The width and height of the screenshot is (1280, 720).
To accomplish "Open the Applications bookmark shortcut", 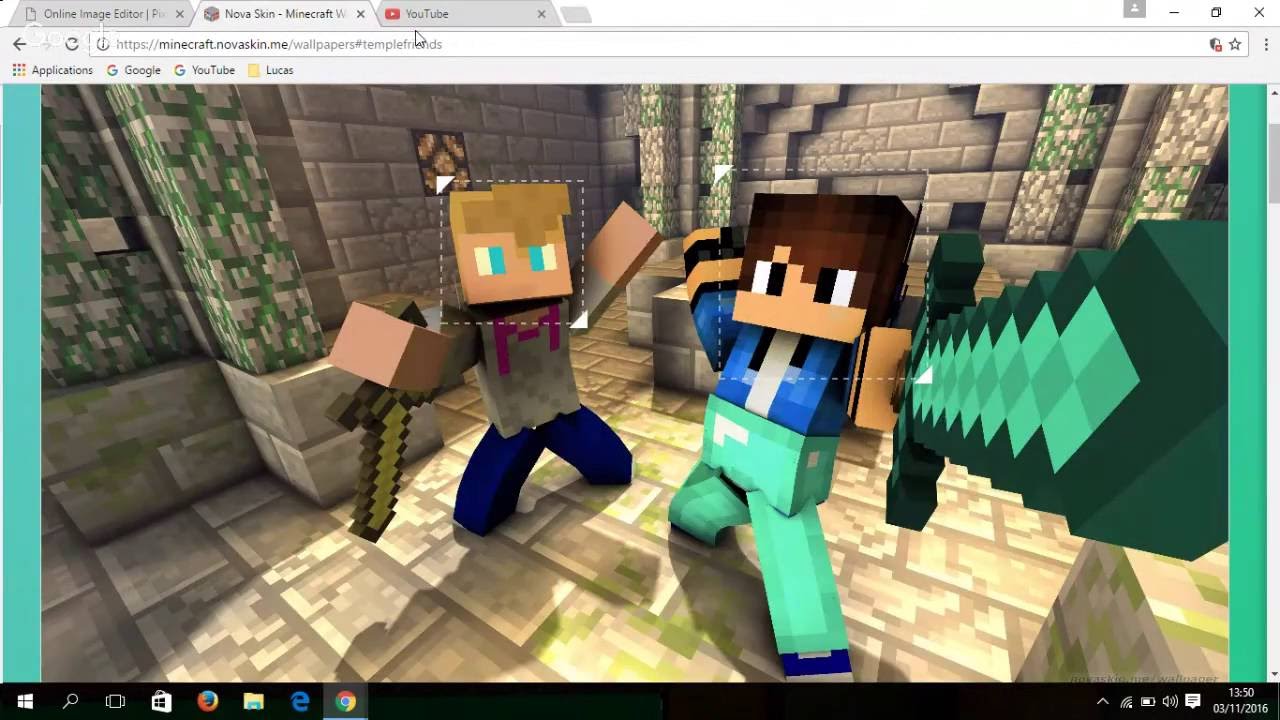I will point(53,70).
